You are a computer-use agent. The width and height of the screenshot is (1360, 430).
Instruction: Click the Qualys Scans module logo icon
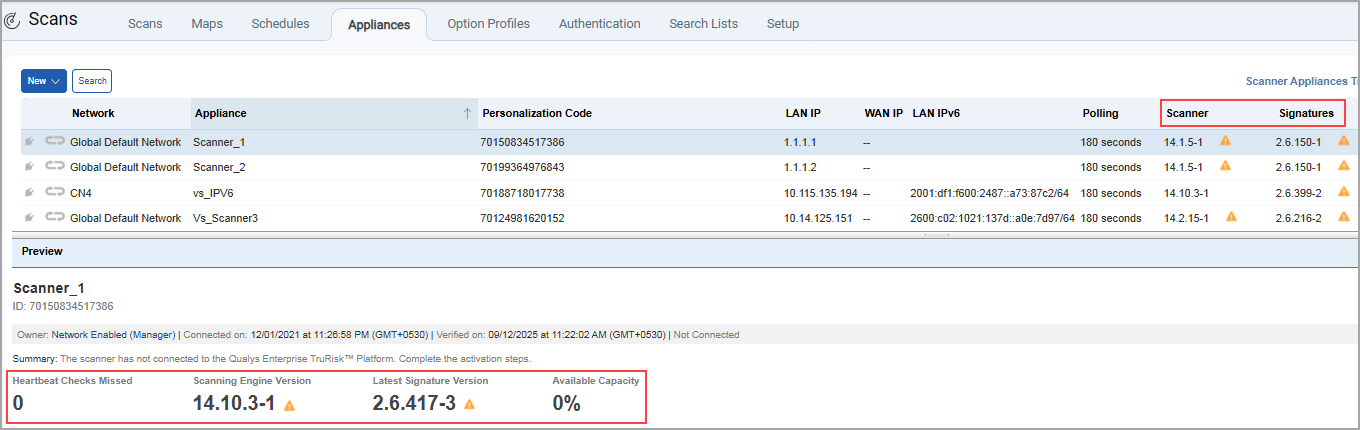(12, 20)
